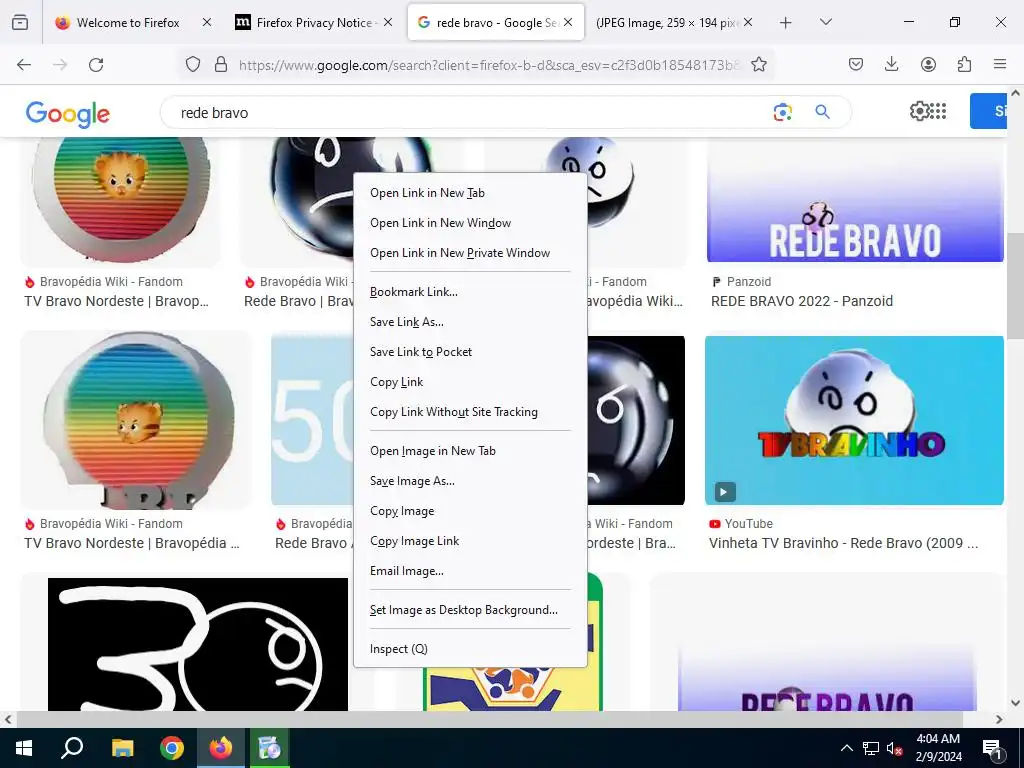Open the TV Bravo Nordeste | Bravopédia ... link
Image resolution: width=1024 pixels, height=768 pixels.
[132, 543]
